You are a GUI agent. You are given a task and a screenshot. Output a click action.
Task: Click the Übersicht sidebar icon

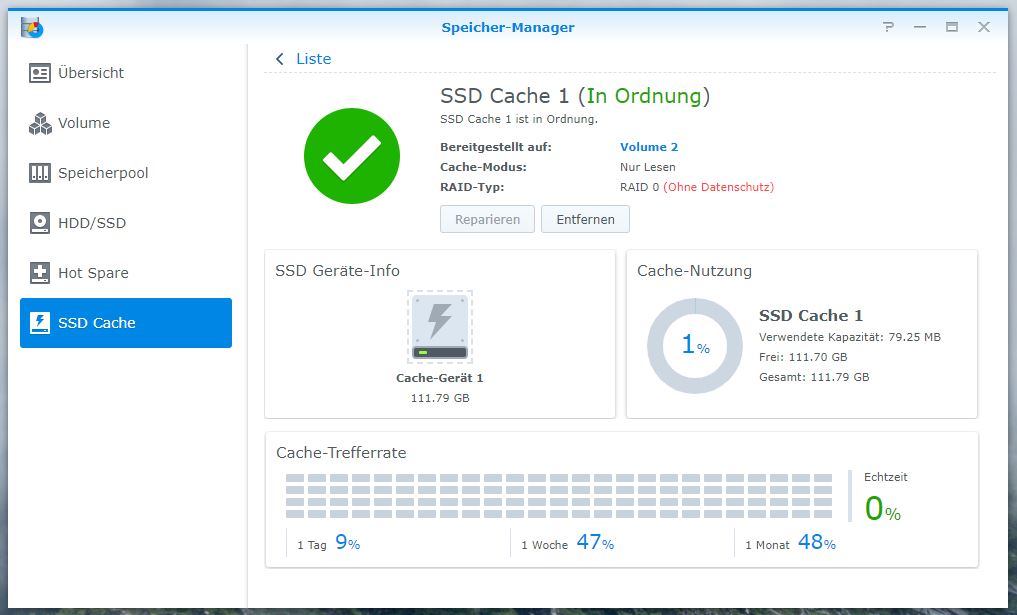(x=40, y=73)
